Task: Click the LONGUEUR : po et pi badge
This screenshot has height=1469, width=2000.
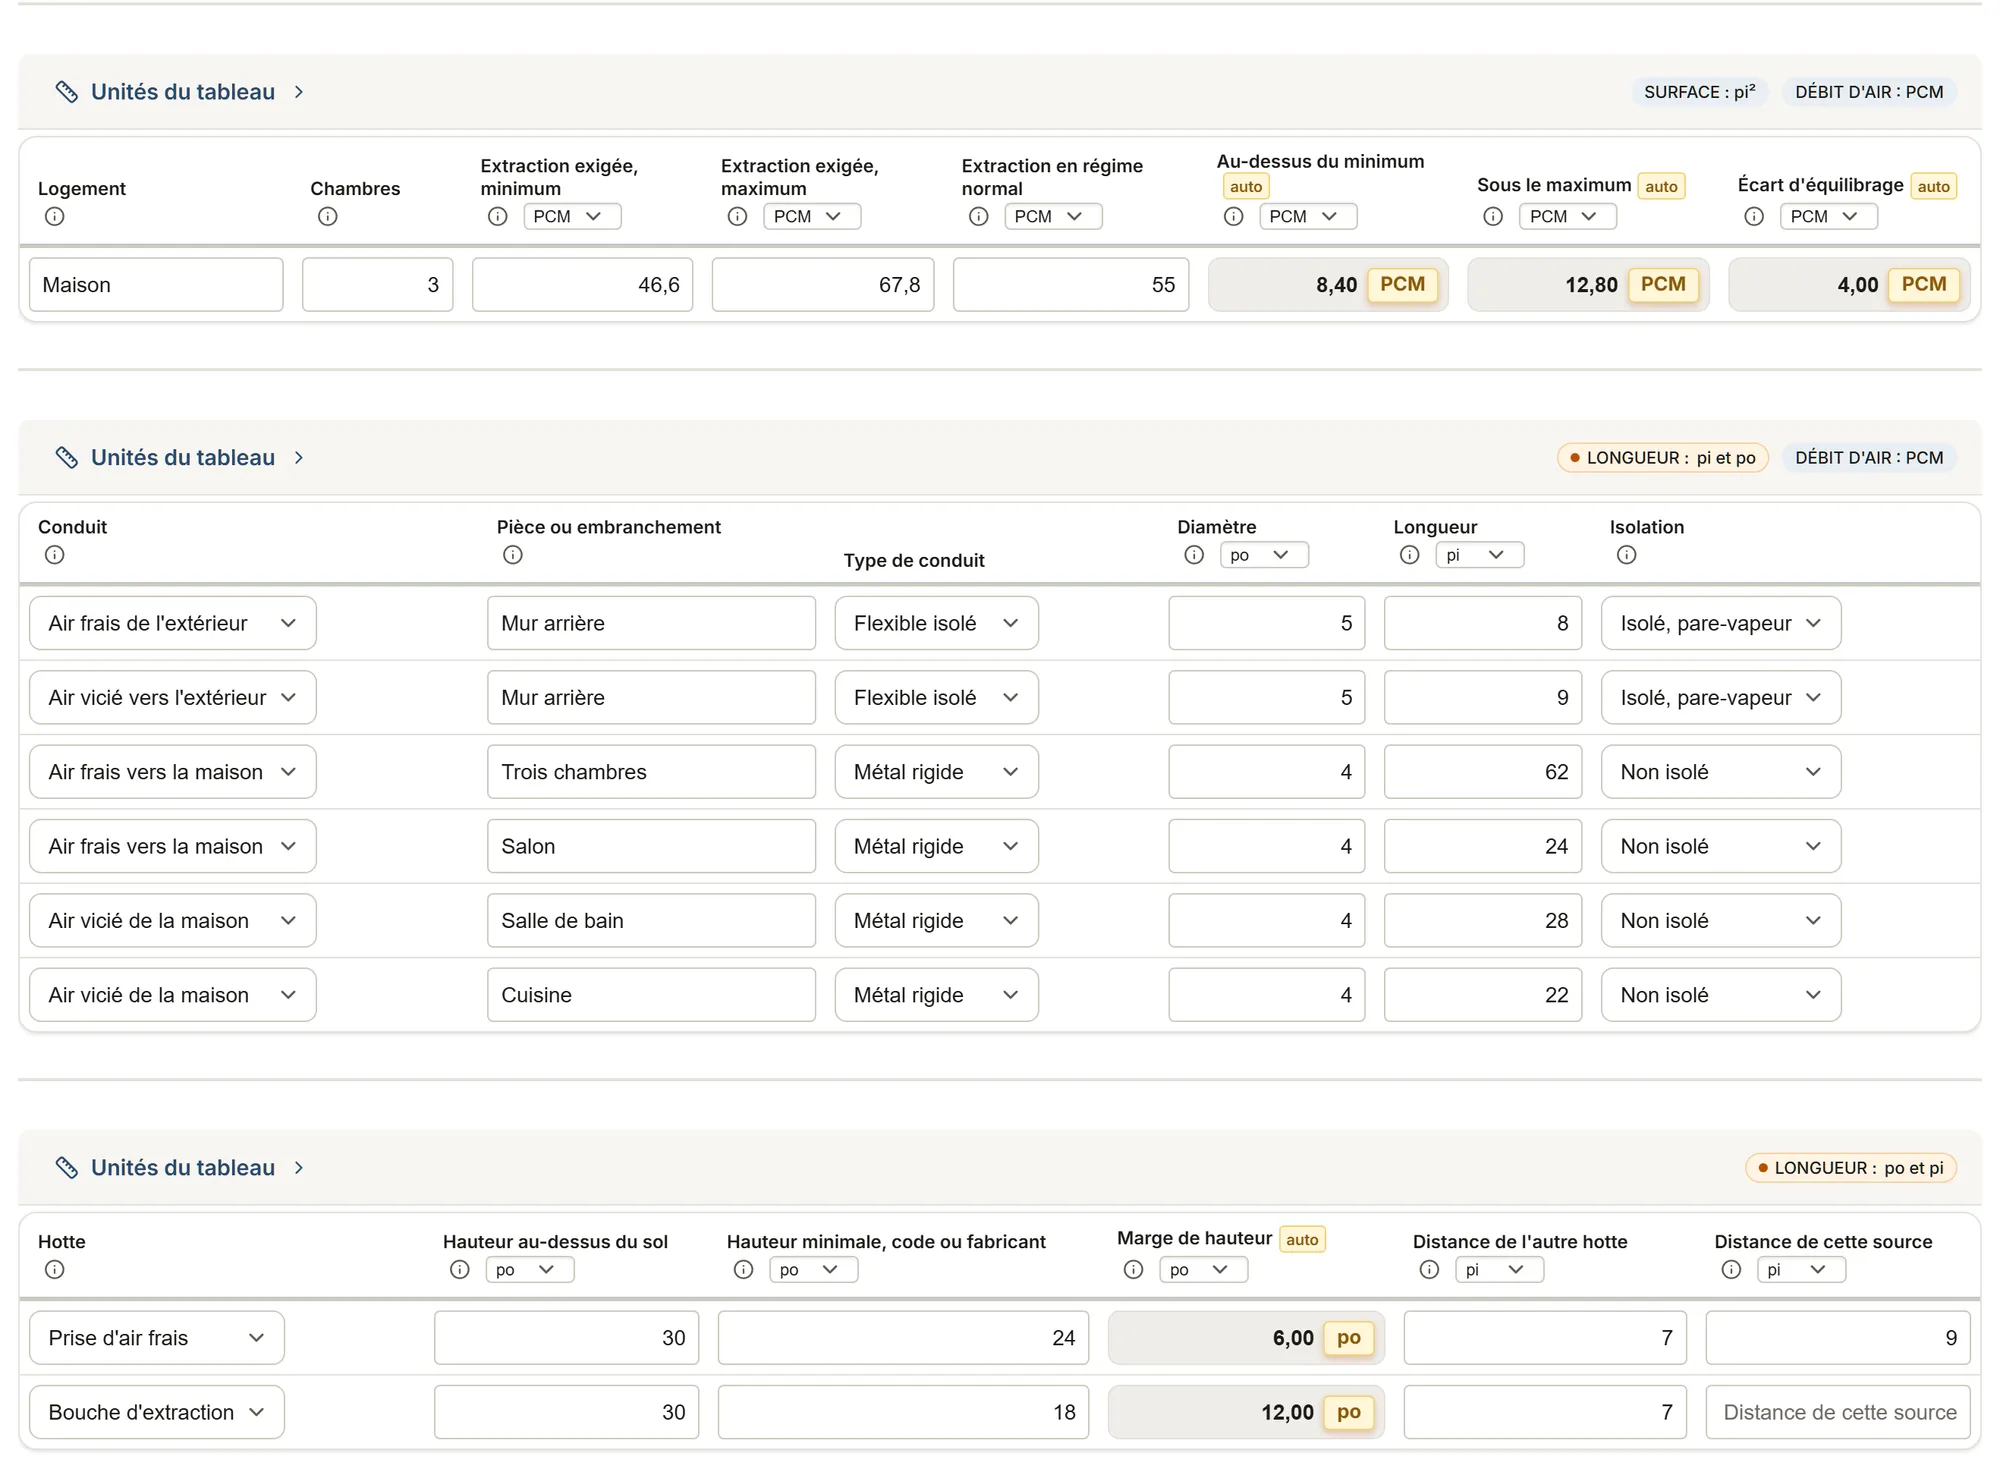Action: (x=1851, y=1168)
